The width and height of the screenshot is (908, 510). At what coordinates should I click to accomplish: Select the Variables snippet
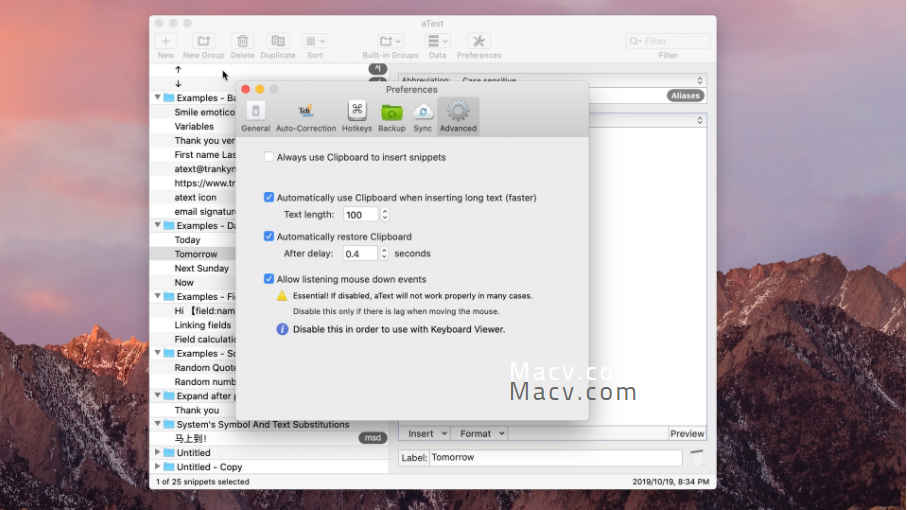(x=194, y=126)
